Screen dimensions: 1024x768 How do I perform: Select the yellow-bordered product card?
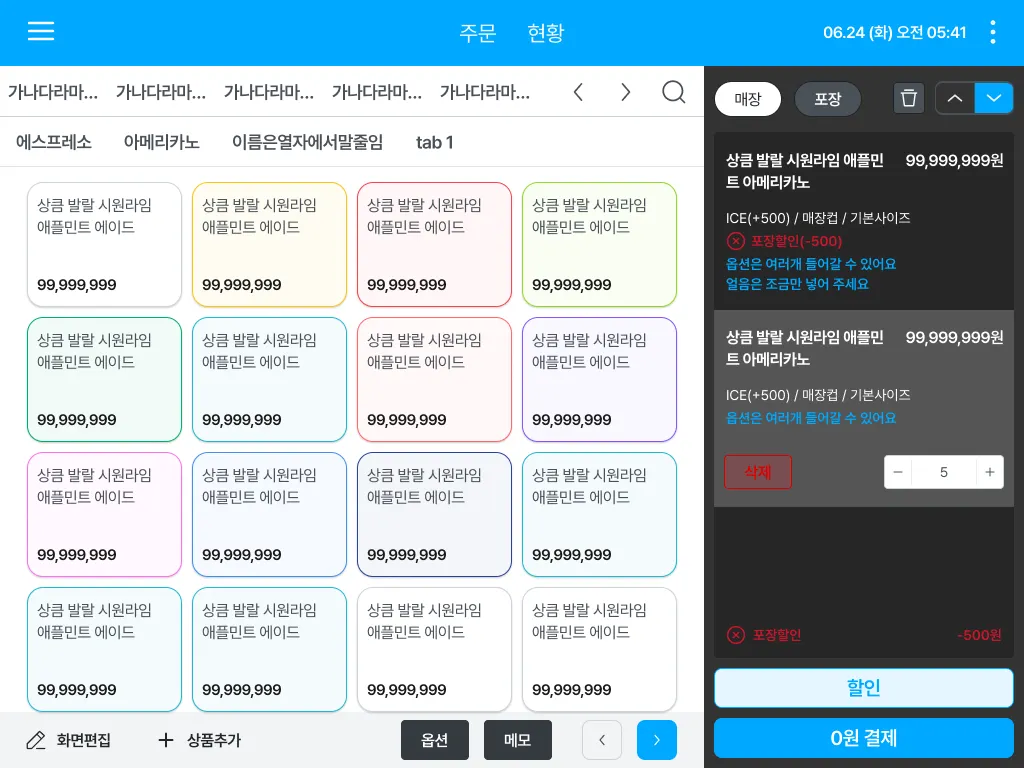(269, 244)
